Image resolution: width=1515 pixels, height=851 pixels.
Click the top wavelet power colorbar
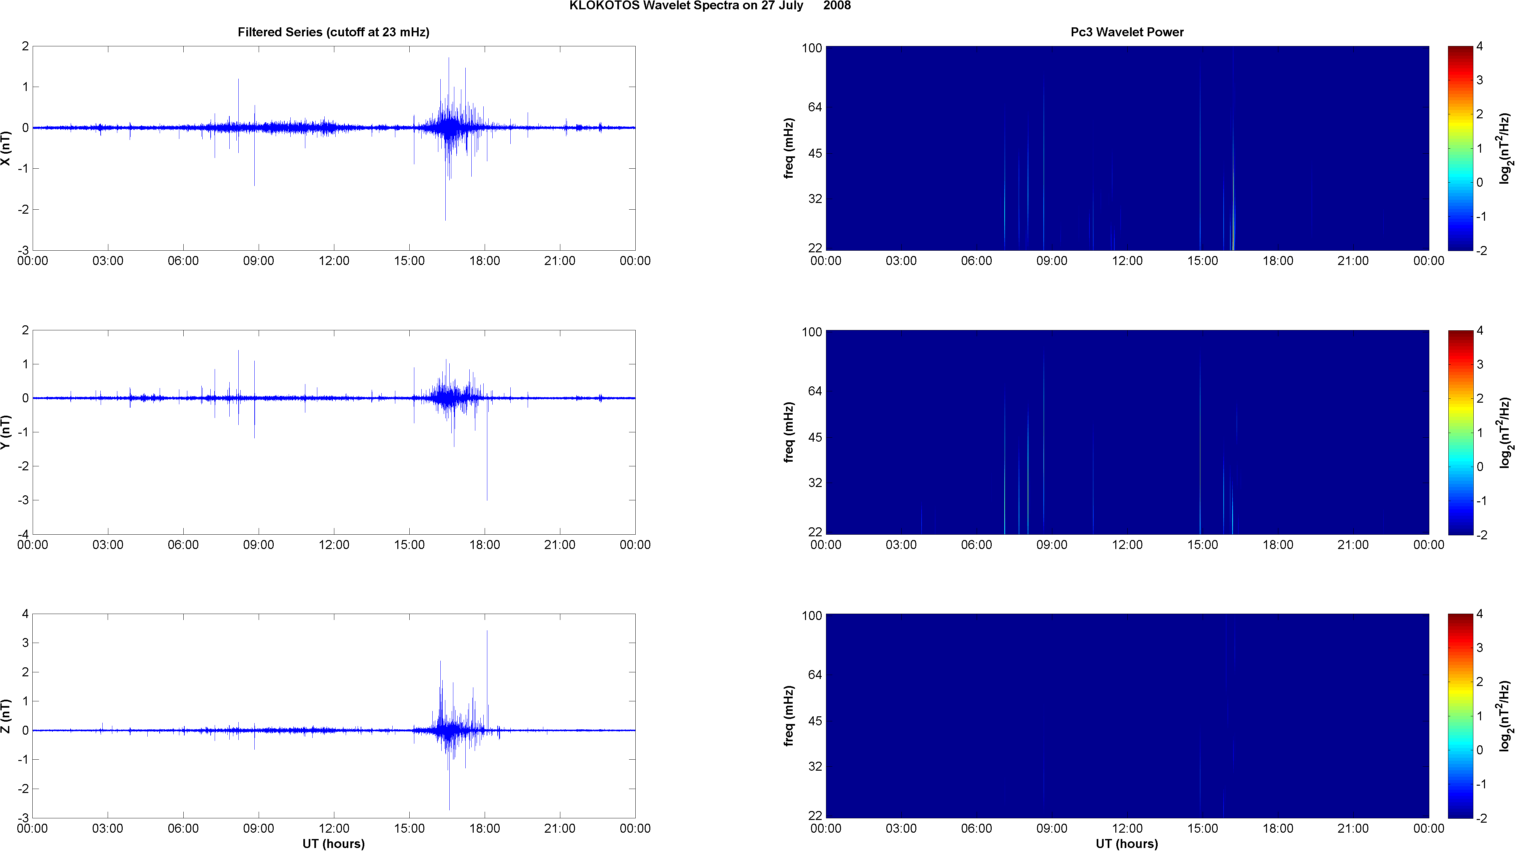[x=1460, y=148]
